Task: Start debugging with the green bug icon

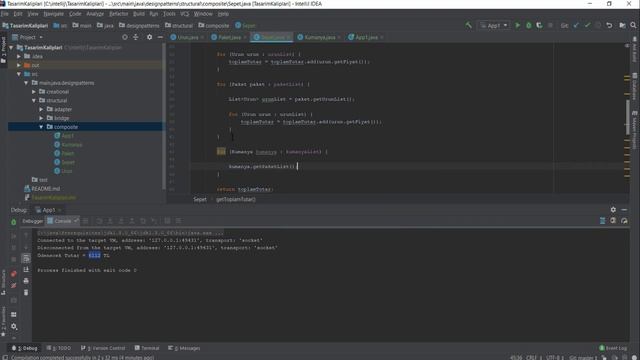Action: [x=529, y=25]
